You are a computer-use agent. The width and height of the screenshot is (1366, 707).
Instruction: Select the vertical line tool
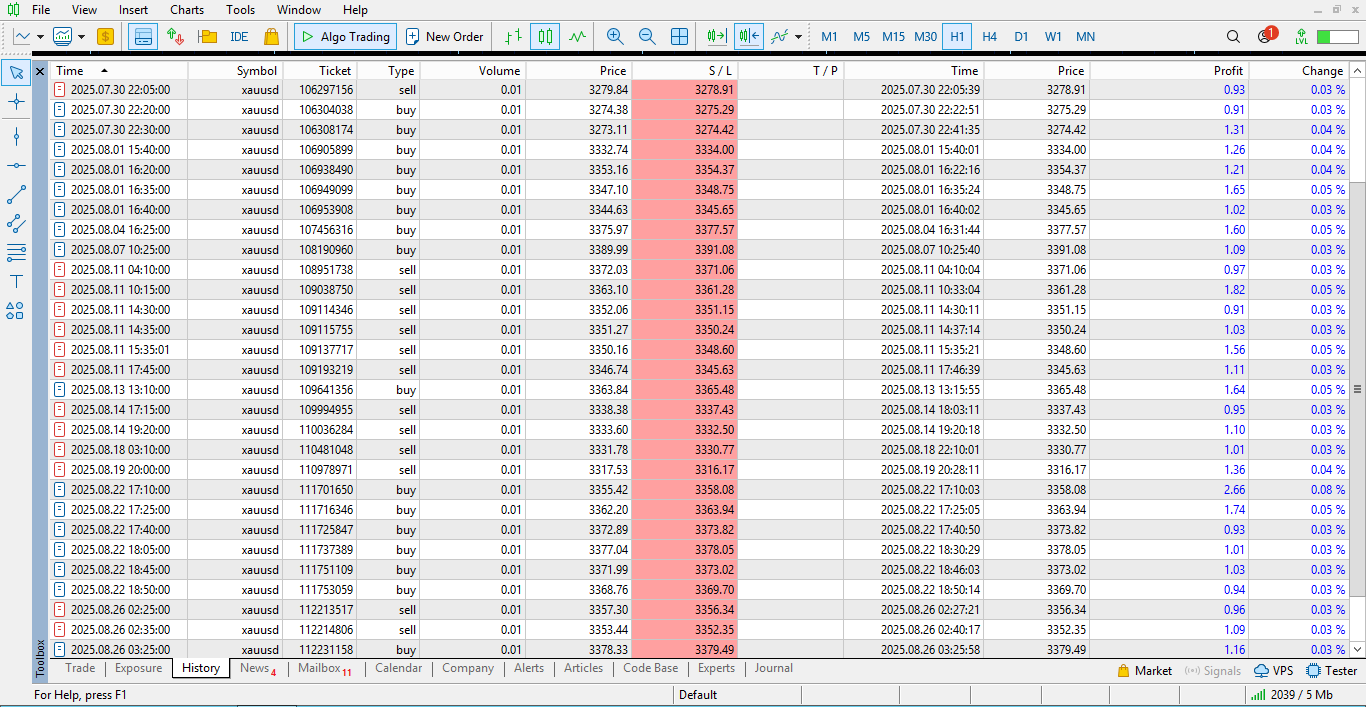point(16,136)
